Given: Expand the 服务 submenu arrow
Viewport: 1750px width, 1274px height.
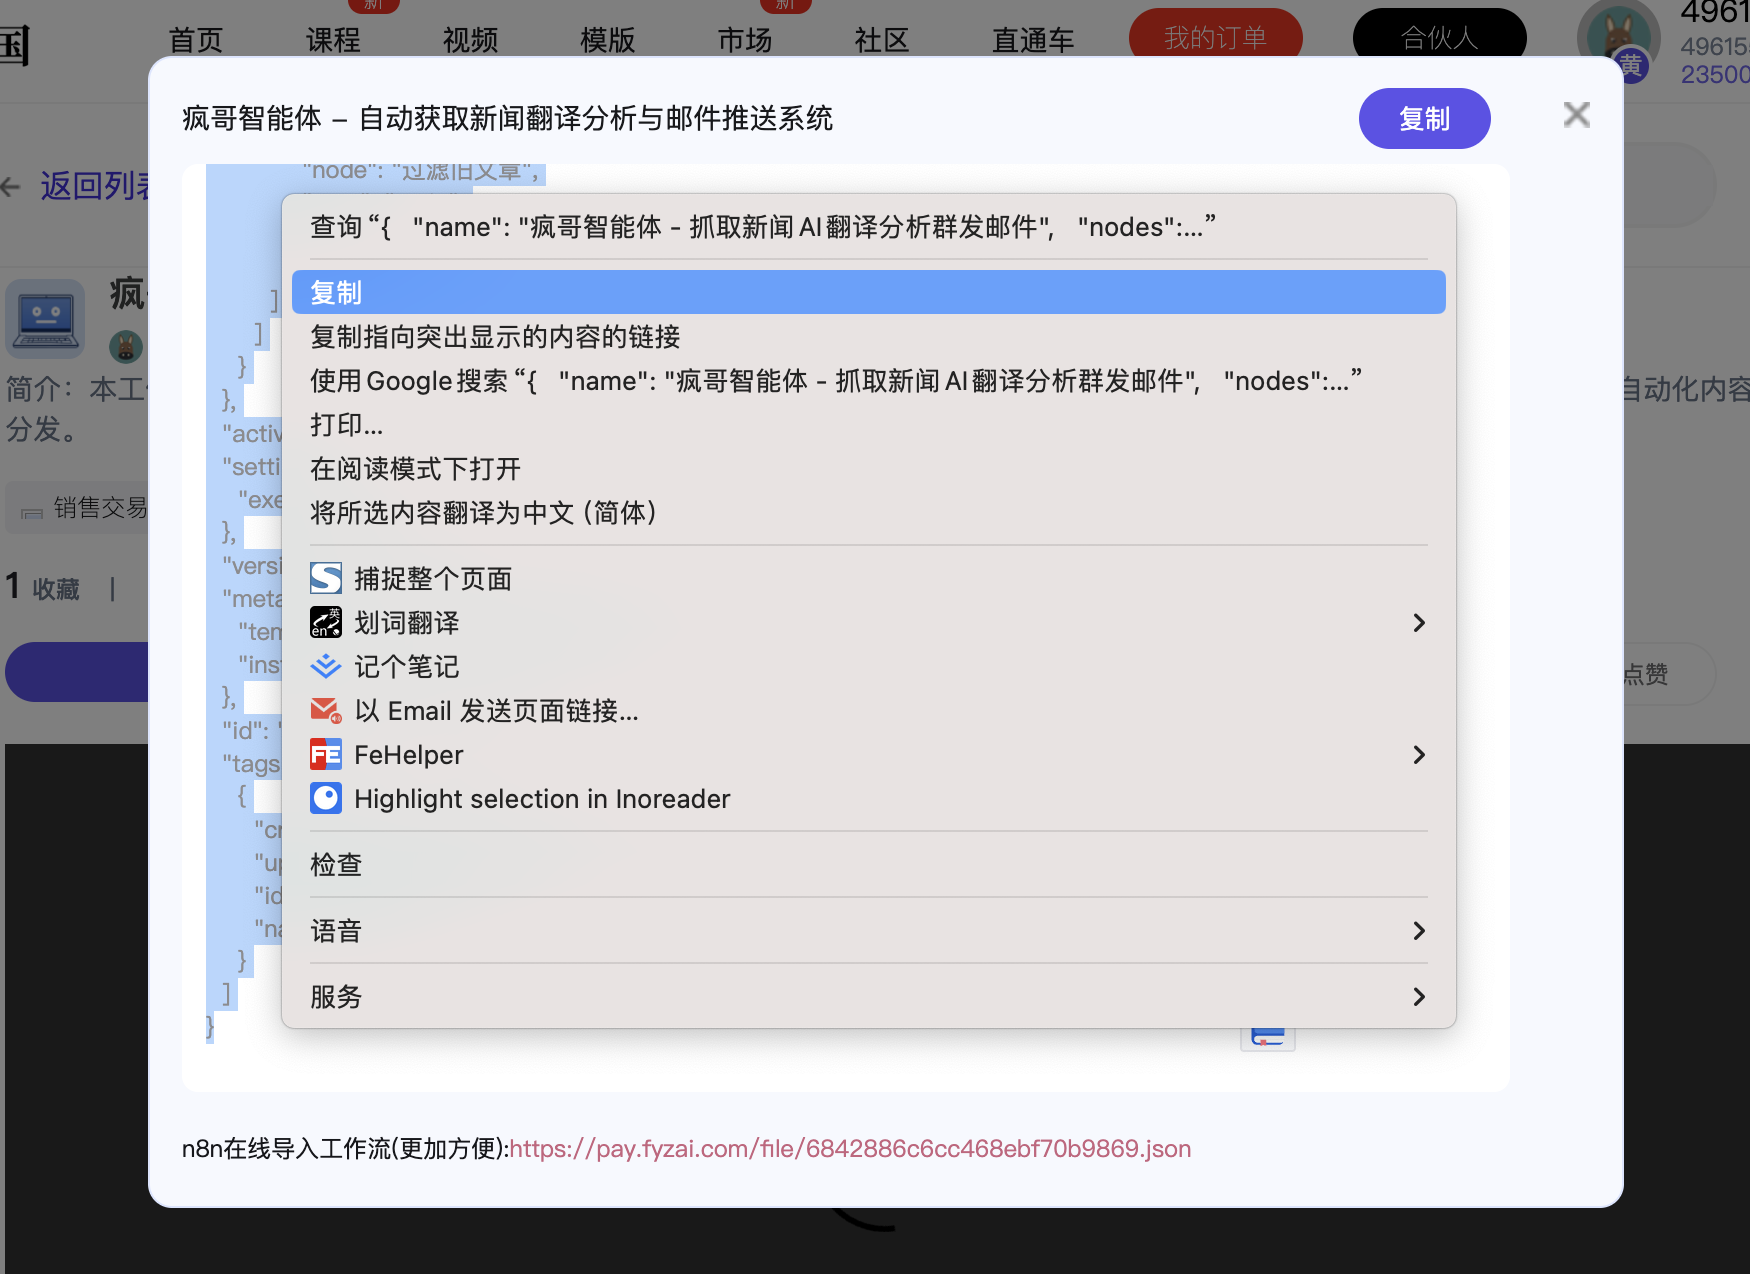Looking at the screenshot, I should tap(1419, 997).
